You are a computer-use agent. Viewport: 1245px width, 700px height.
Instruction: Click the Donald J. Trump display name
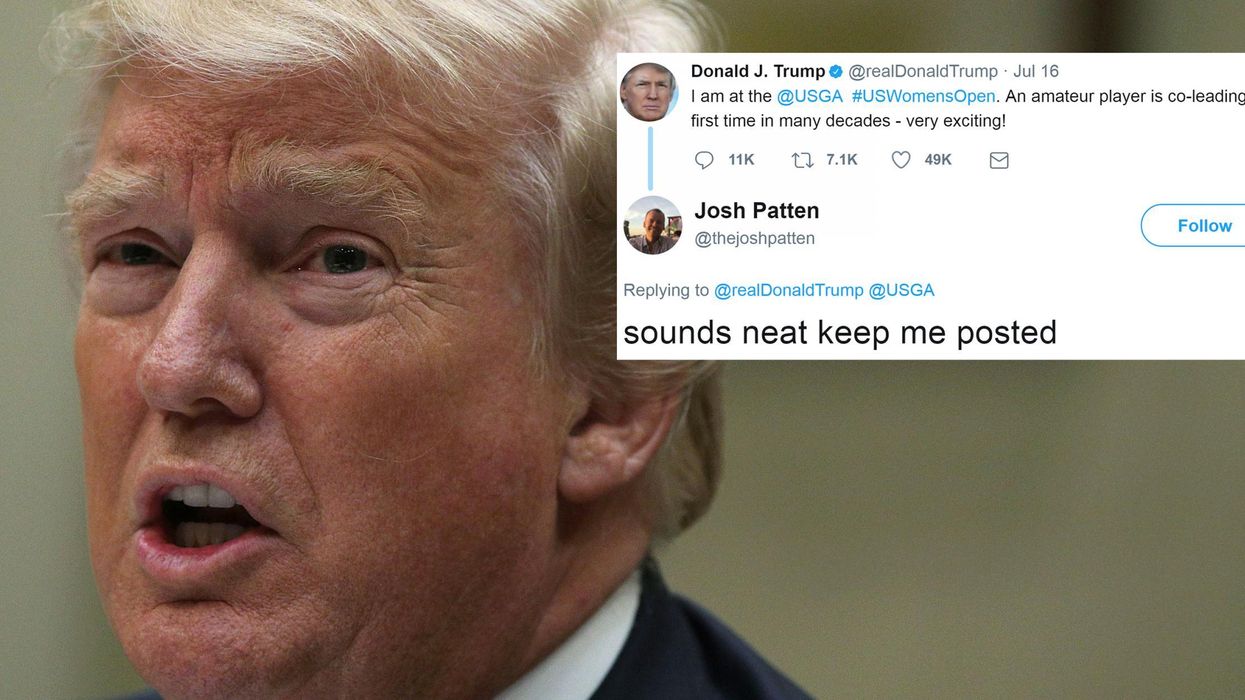click(x=758, y=71)
